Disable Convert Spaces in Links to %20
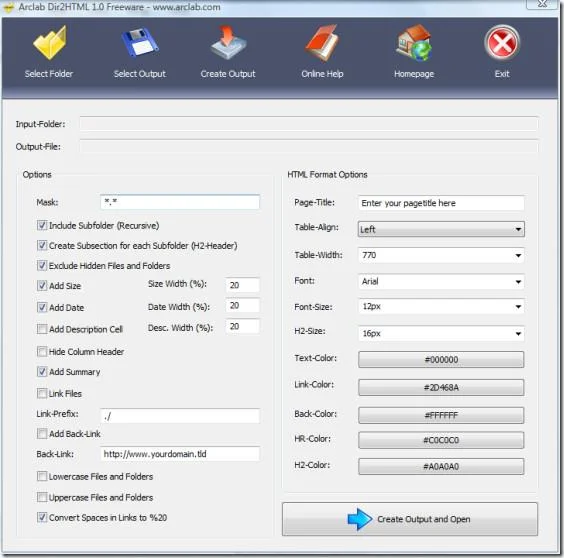564x558 pixels. coord(42,517)
